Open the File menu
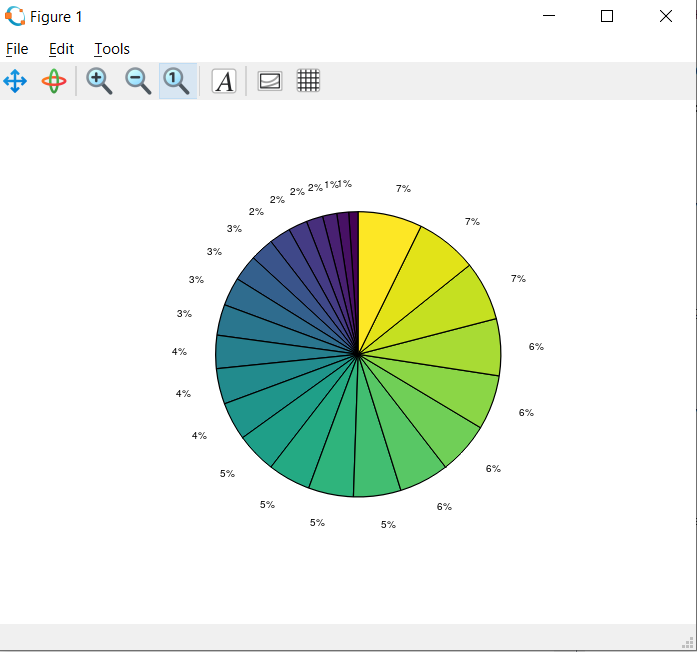This screenshot has height=652, width=697. (x=17, y=49)
